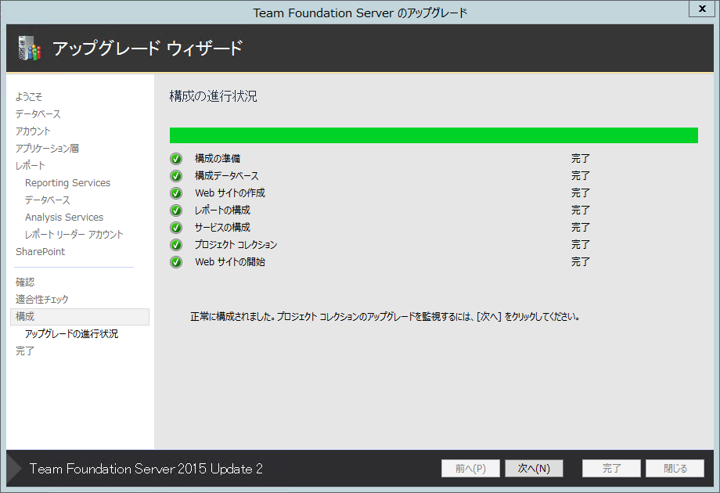Select the 完了 step in the sidebar
Screen dimensions: 720x493
[25, 351]
